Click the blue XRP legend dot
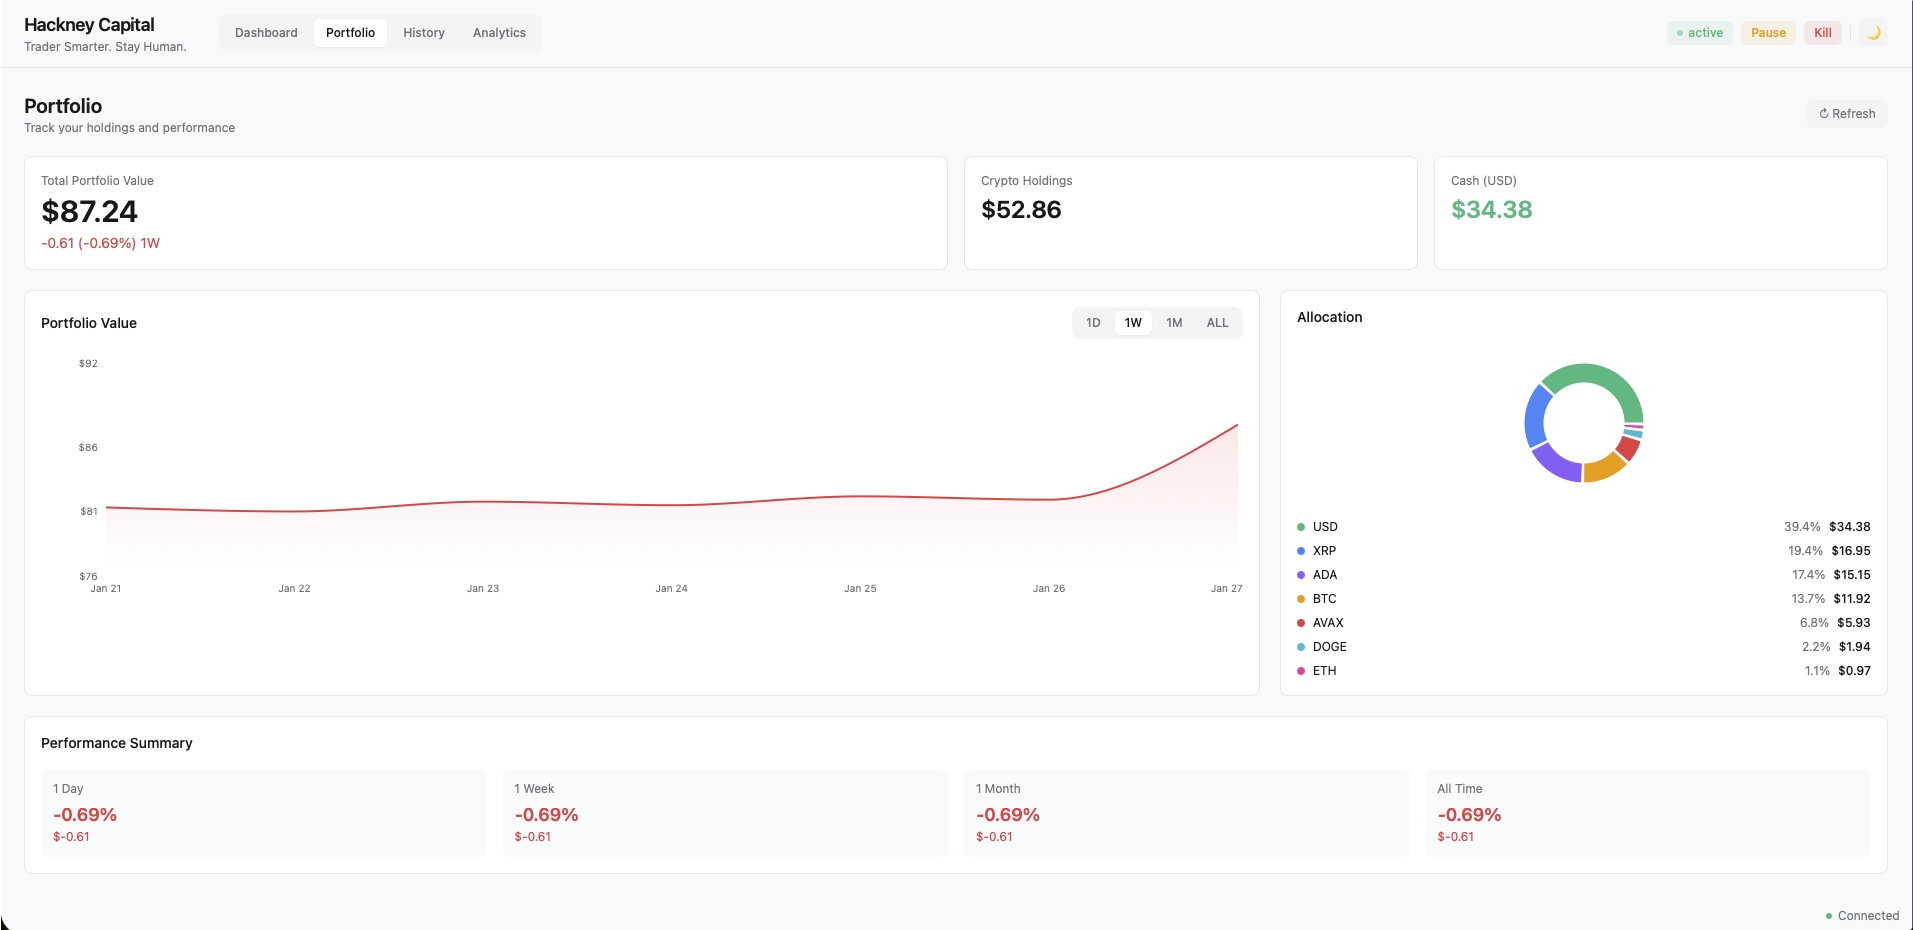1913x930 pixels. pyautogui.click(x=1301, y=551)
